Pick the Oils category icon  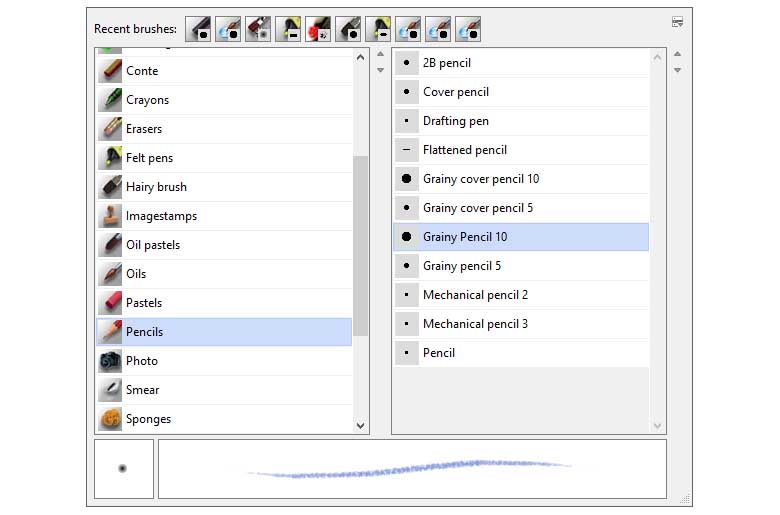[110, 274]
